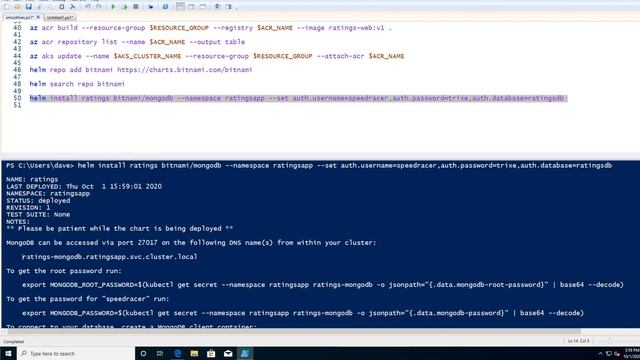Run the highlighted selection

tap(124, 7)
